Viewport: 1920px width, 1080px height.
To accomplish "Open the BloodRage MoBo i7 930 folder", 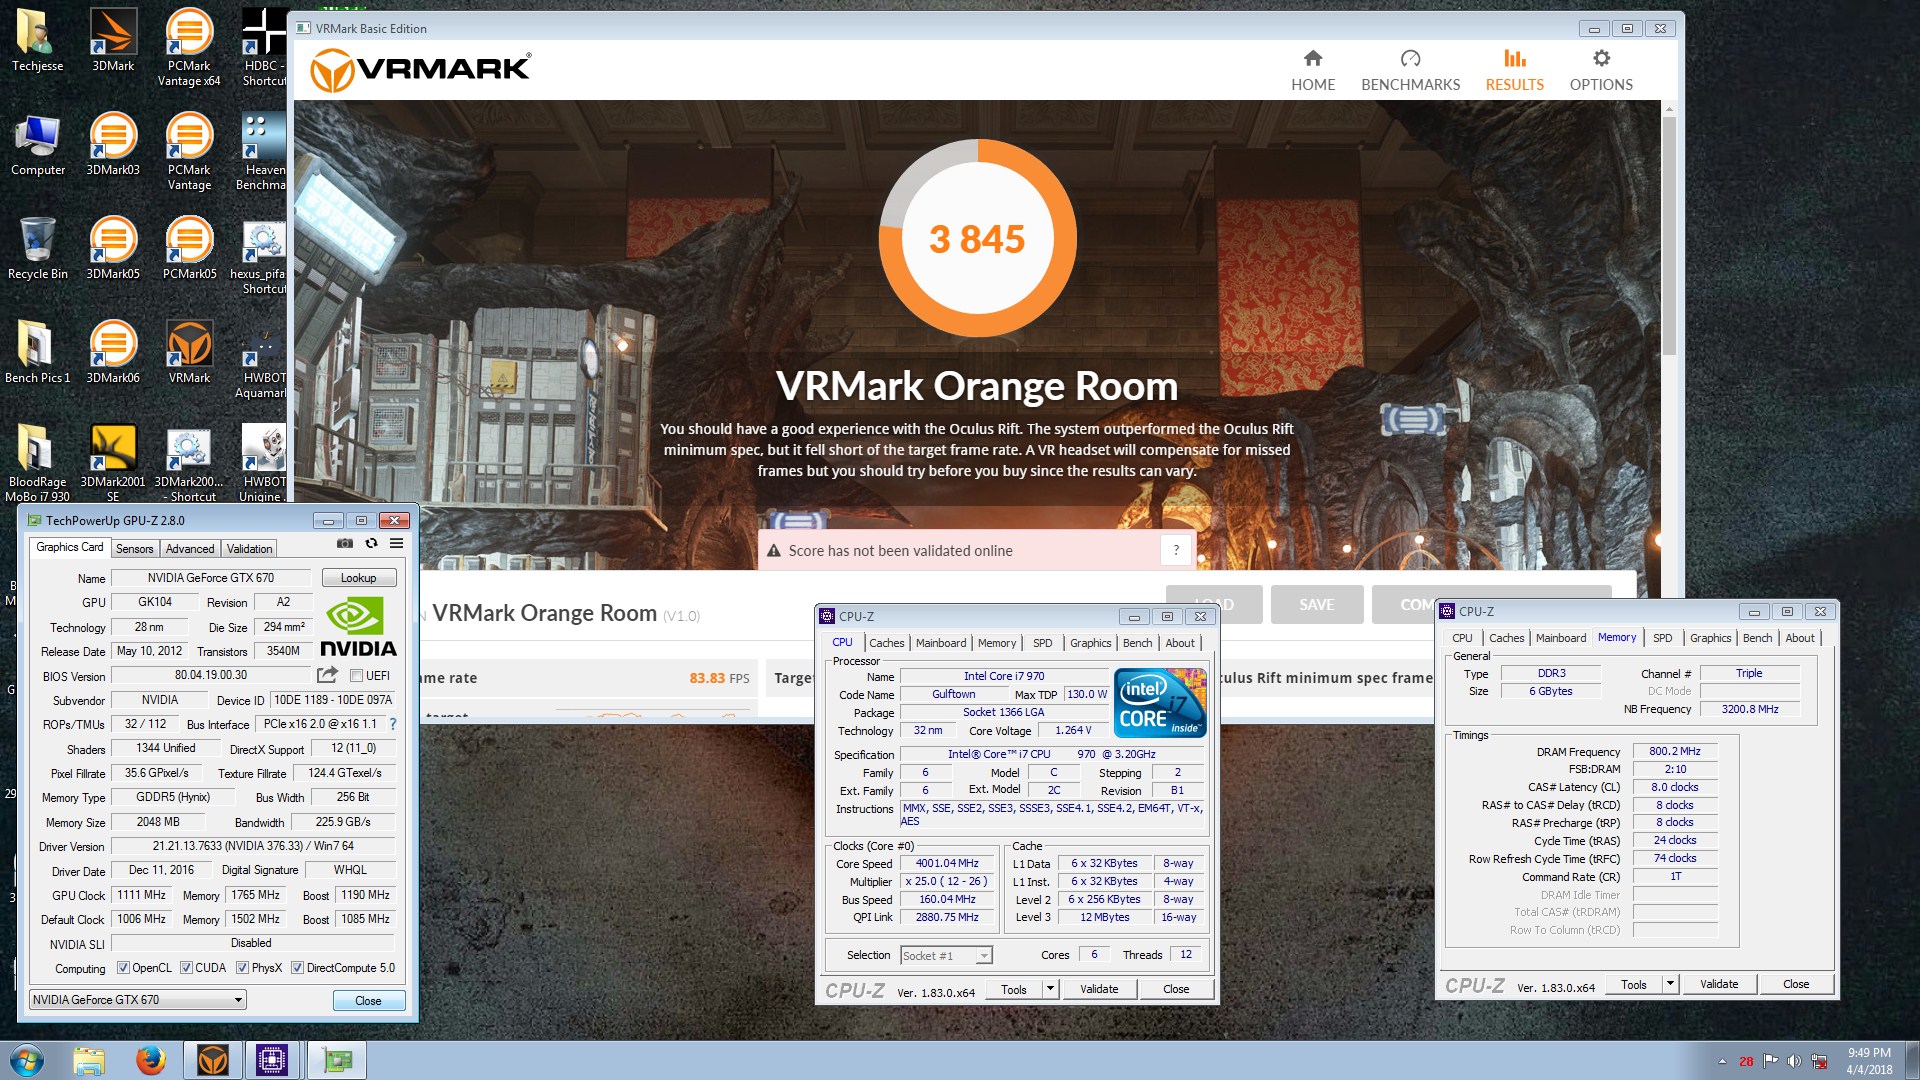I will pos(37,463).
